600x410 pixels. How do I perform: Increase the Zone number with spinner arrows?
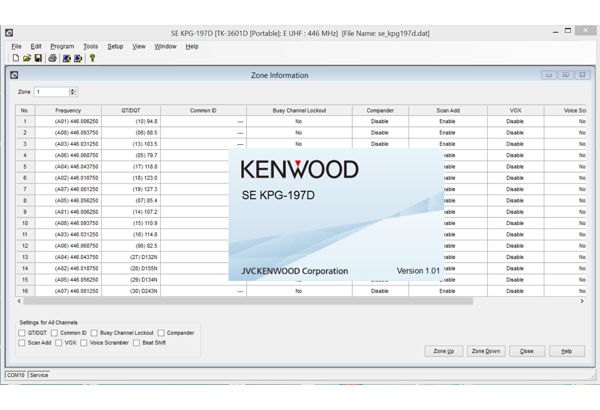click(72, 90)
